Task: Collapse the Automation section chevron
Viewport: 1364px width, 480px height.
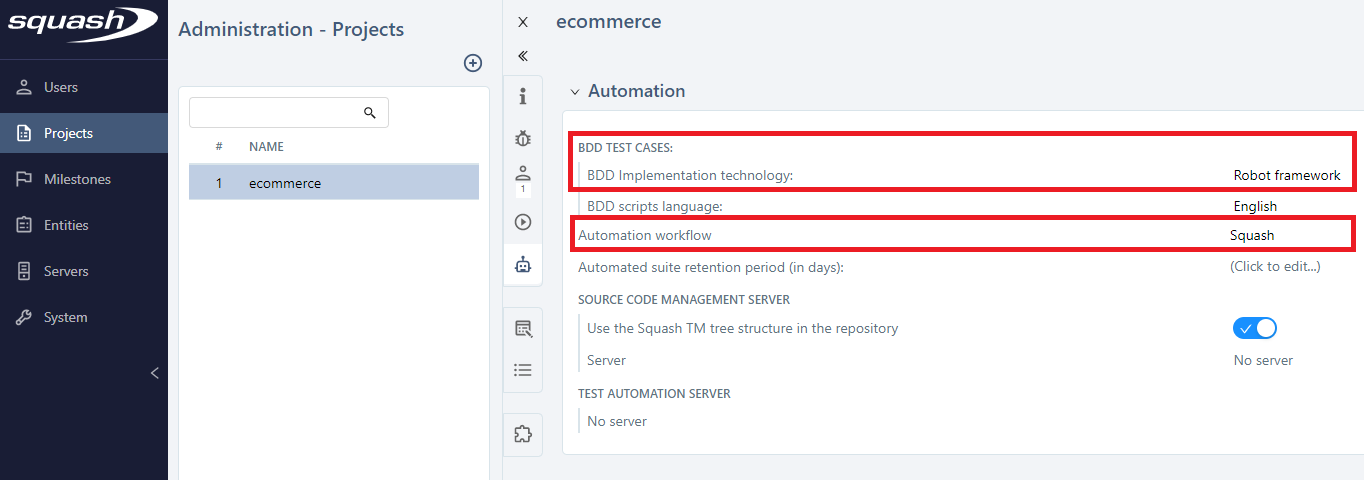Action: 575,92
